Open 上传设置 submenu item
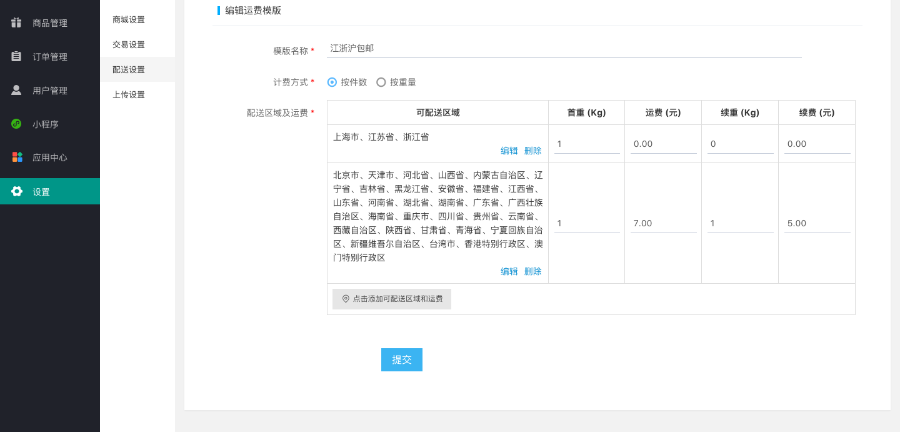 tap(128, 94)
